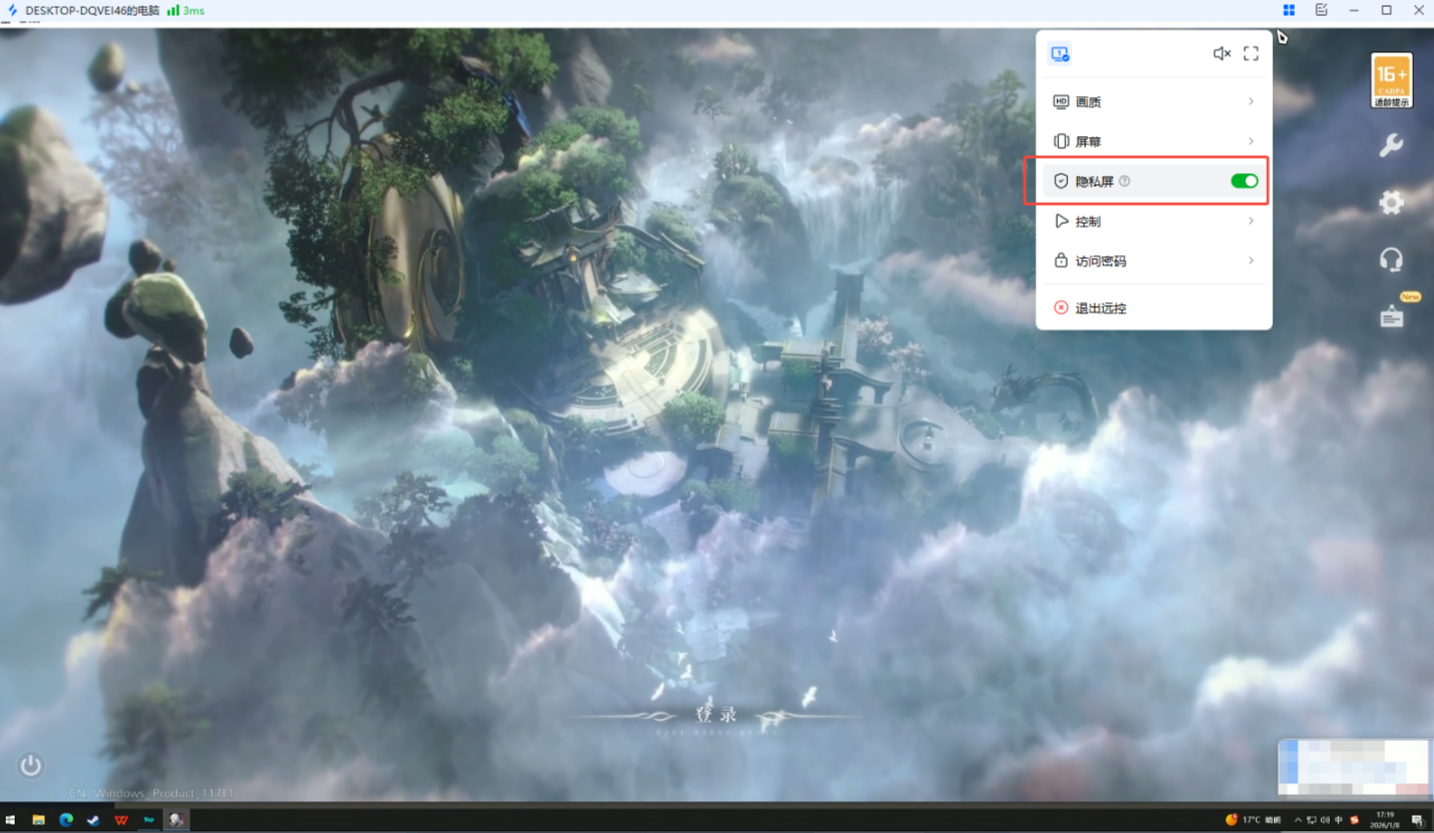Viewport: 1434px width, 833px height.
Task: Click 退出远控 to exit remote control
Action: pos(1100,308)
